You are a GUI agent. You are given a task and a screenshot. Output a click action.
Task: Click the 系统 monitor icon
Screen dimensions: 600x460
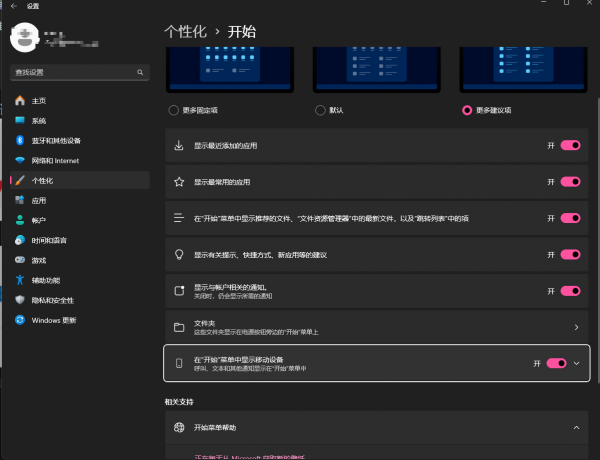coord(20,120)
